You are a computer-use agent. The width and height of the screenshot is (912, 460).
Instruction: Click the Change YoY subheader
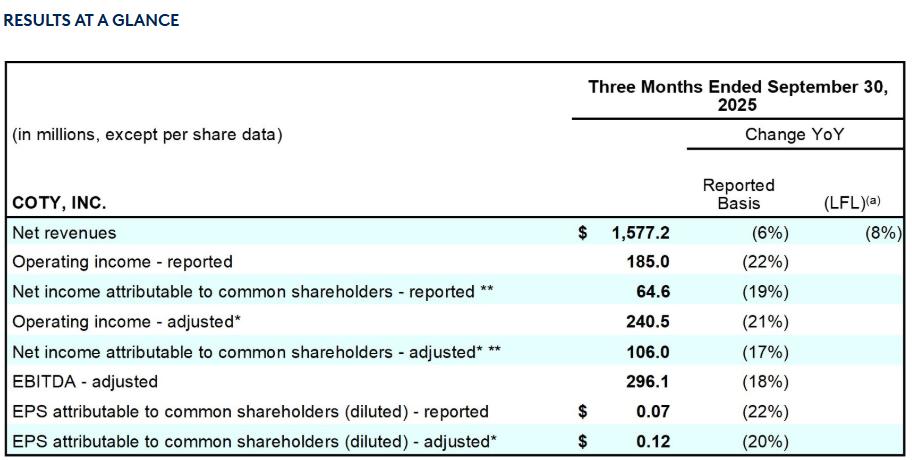coord(794,134)
